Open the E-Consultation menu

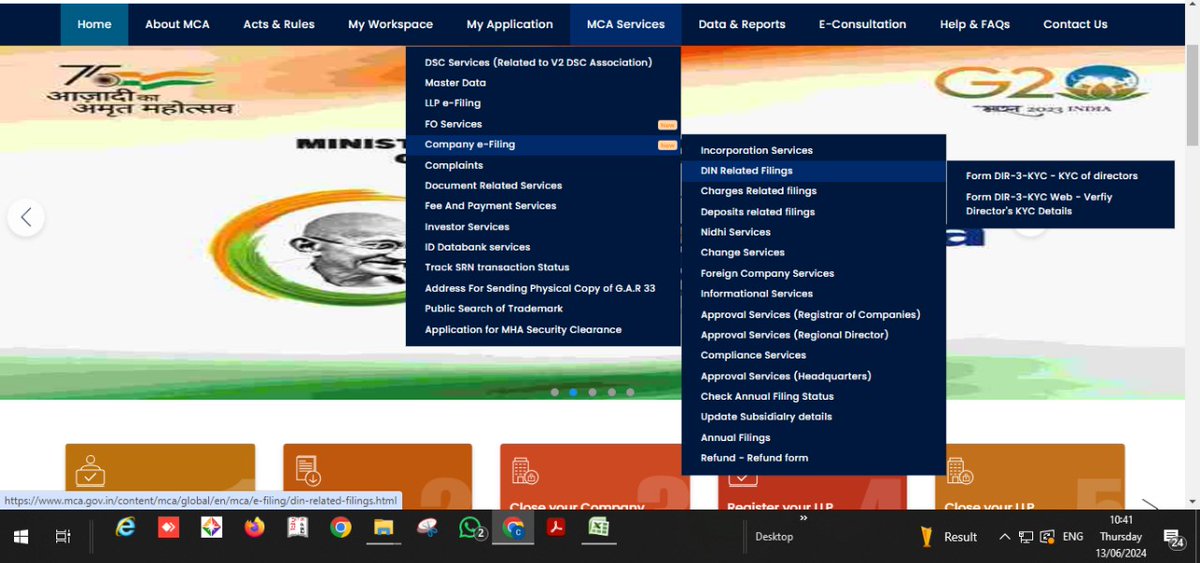coord(862,24)
